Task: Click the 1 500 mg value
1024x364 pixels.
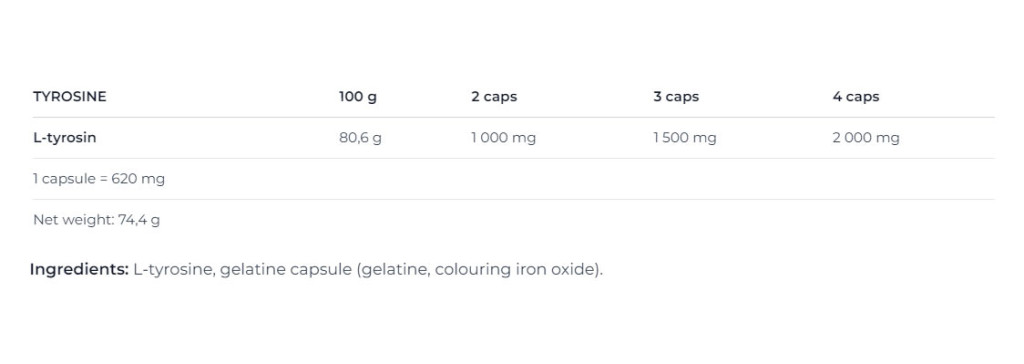Action: [684, 138]
